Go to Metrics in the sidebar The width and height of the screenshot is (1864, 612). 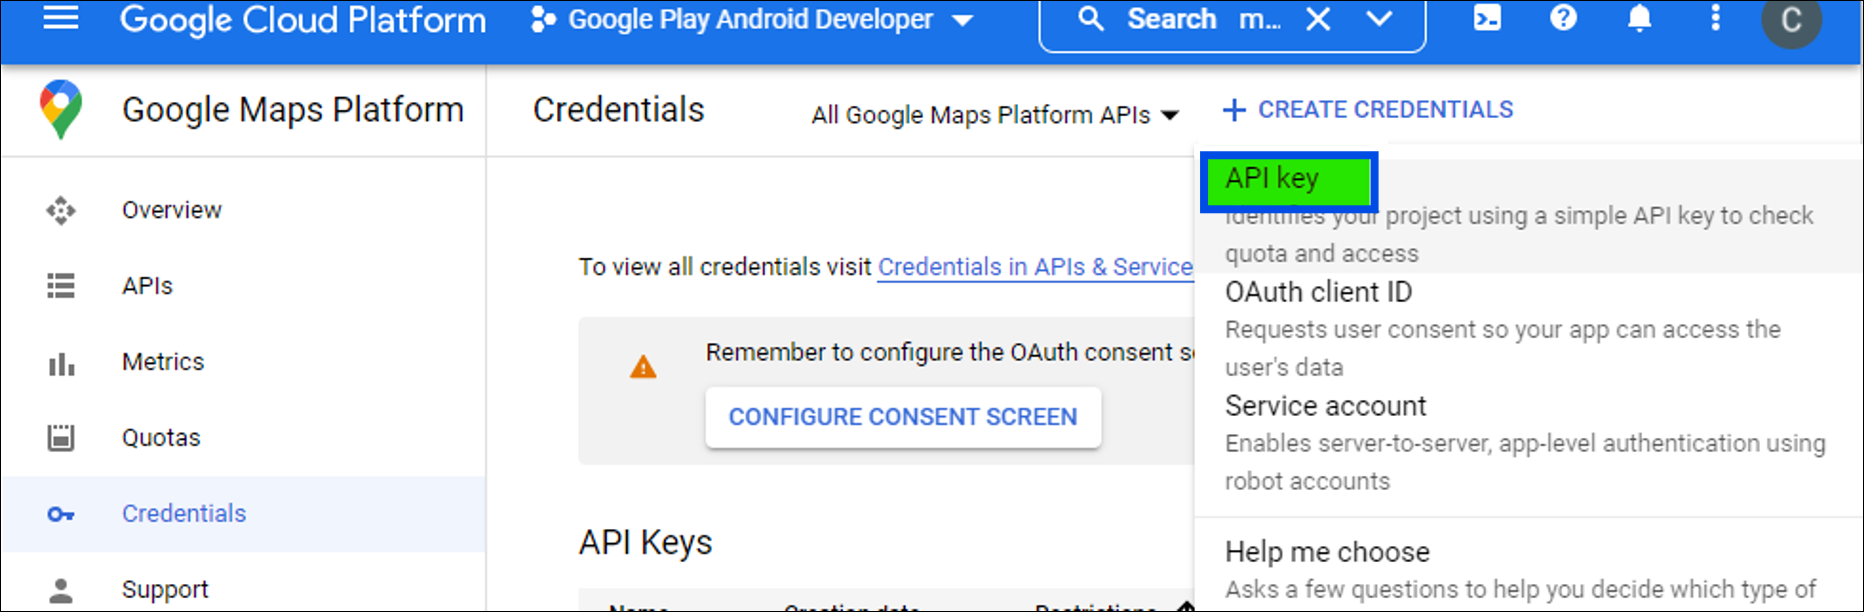pyautogui.click(x=162, y=362)
